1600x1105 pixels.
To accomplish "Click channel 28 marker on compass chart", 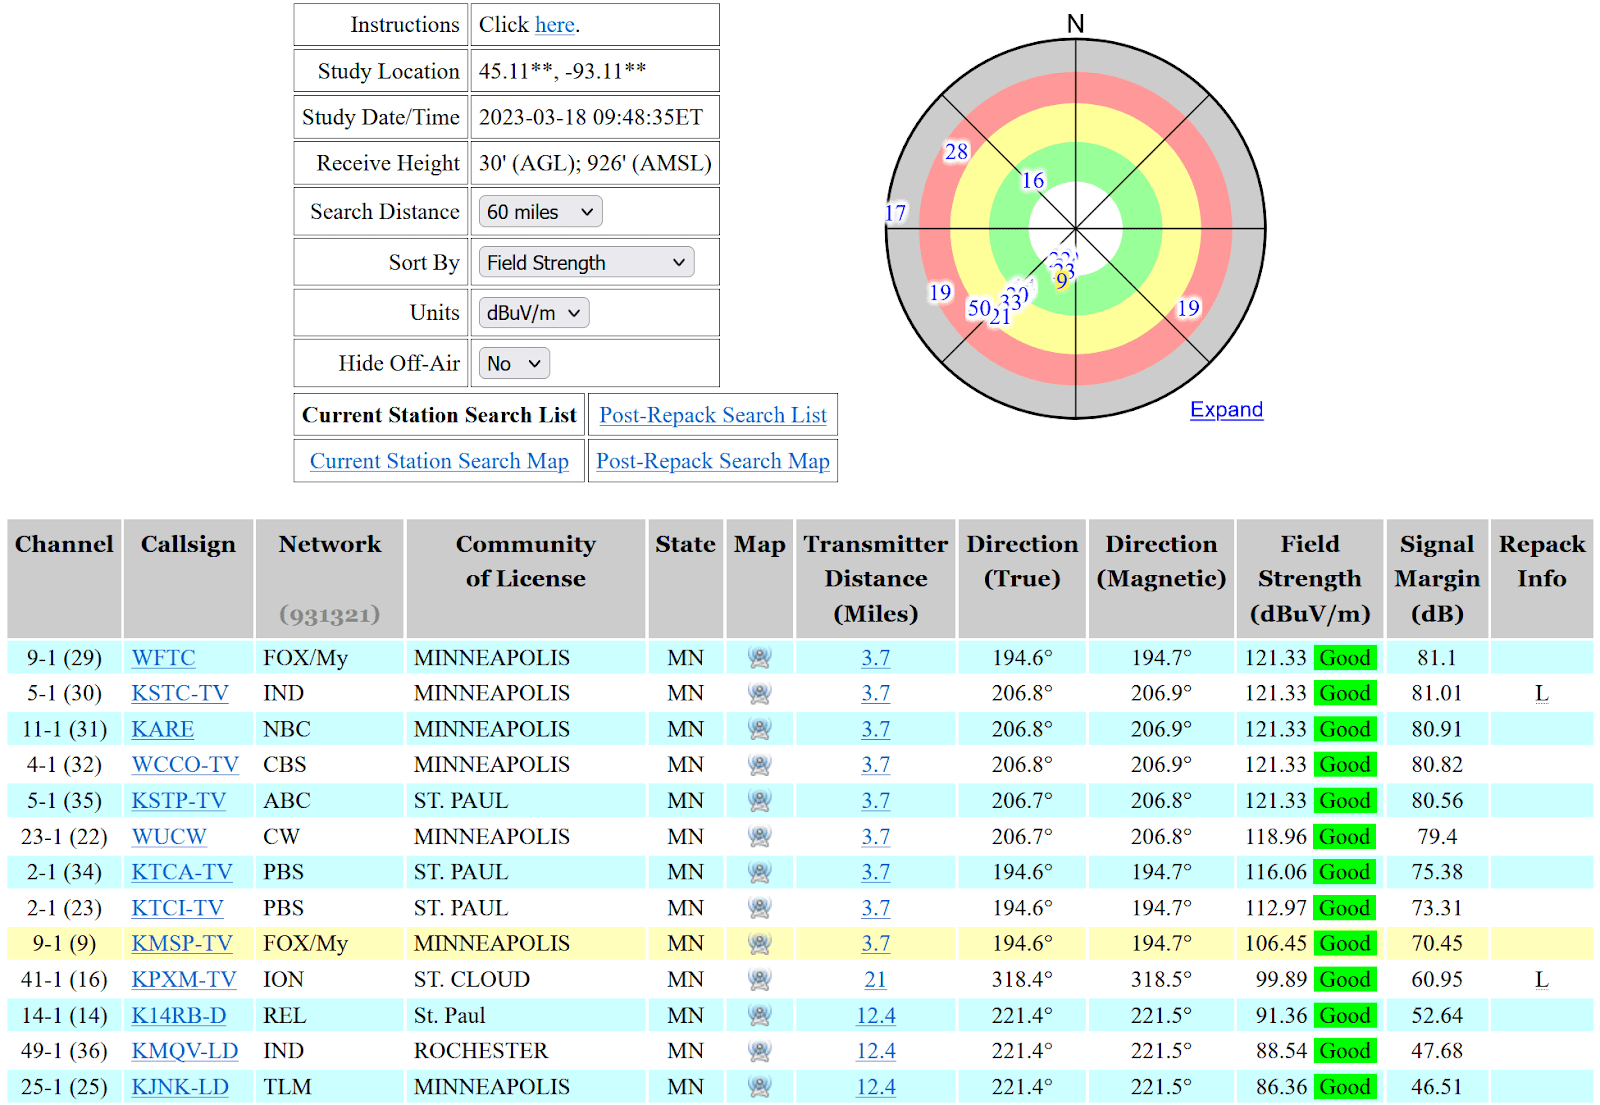I will click(x=956, y=151).
